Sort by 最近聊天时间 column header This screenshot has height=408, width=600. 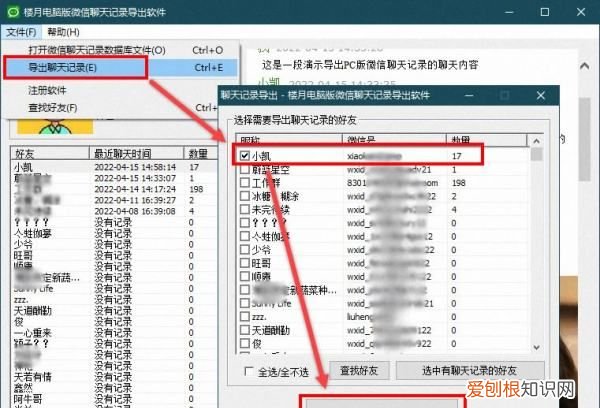[x=137, y=153]
